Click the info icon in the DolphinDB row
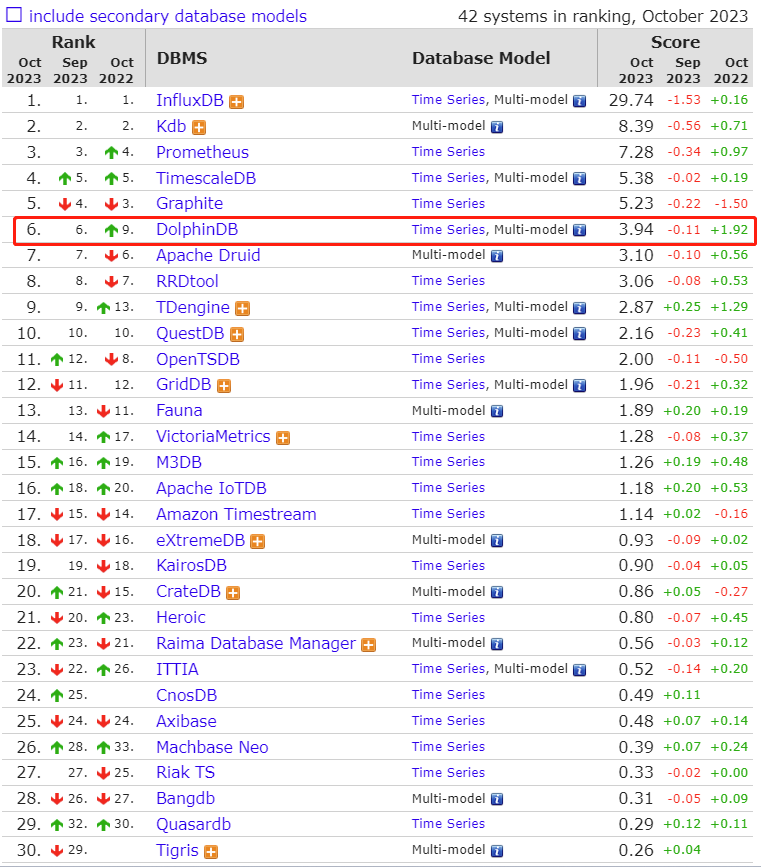This screenshot has width=761, height=867. pyautogui.click(x=580, y=230)
